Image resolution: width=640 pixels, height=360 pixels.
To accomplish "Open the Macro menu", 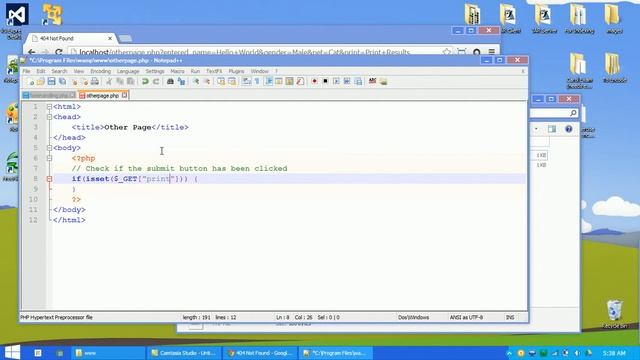I will 177,71.
